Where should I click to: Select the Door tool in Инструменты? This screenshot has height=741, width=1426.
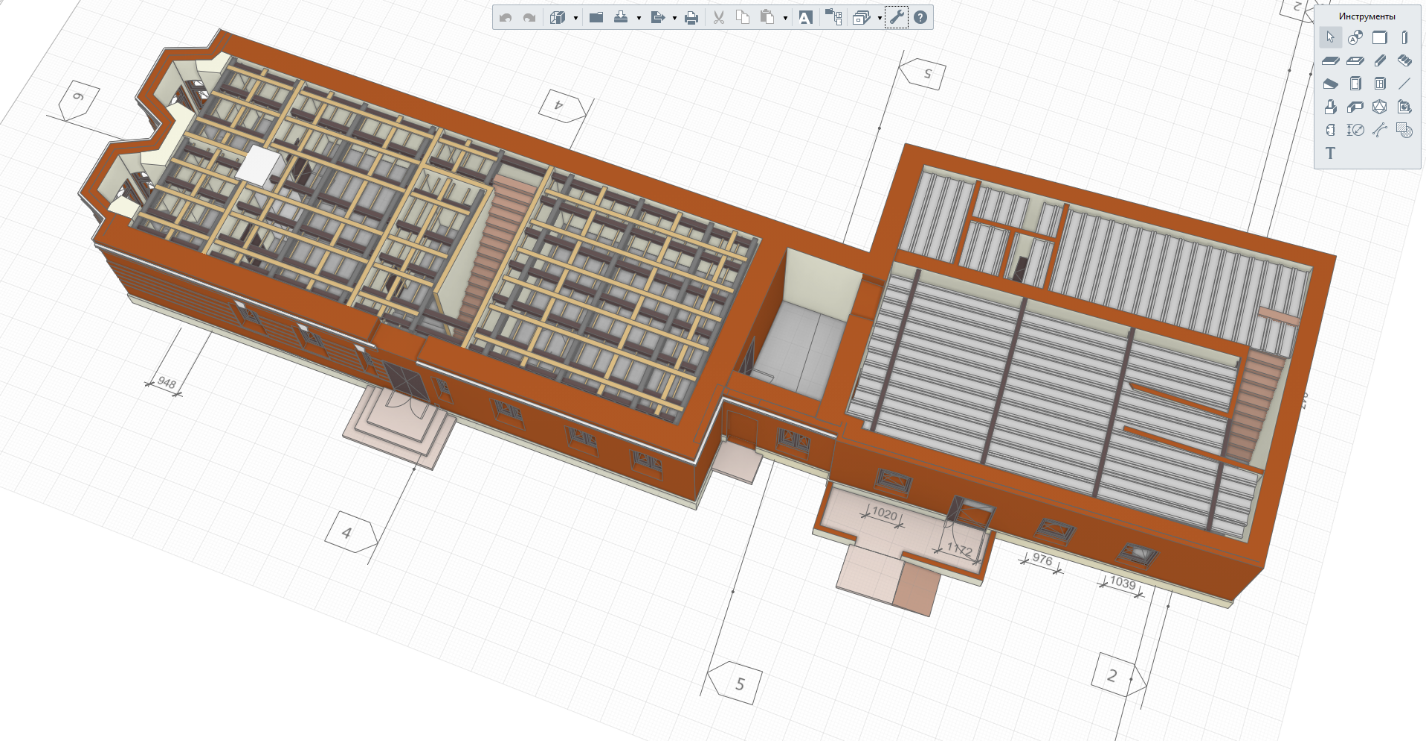point(1355,83)
